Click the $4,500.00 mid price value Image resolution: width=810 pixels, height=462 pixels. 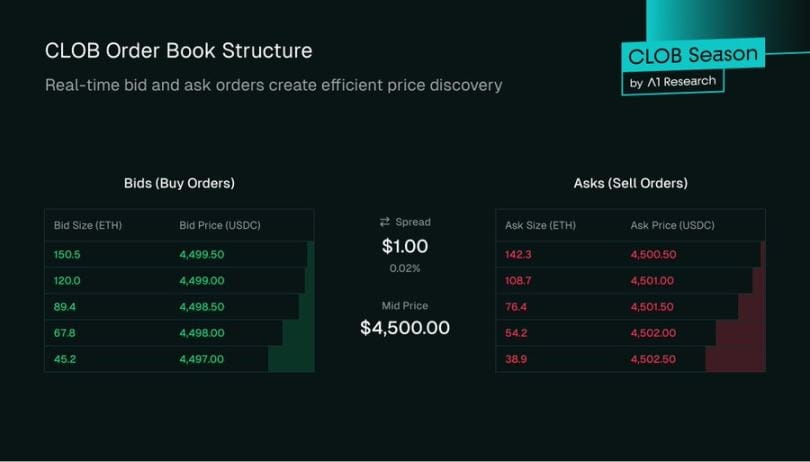tap(405, 327)
